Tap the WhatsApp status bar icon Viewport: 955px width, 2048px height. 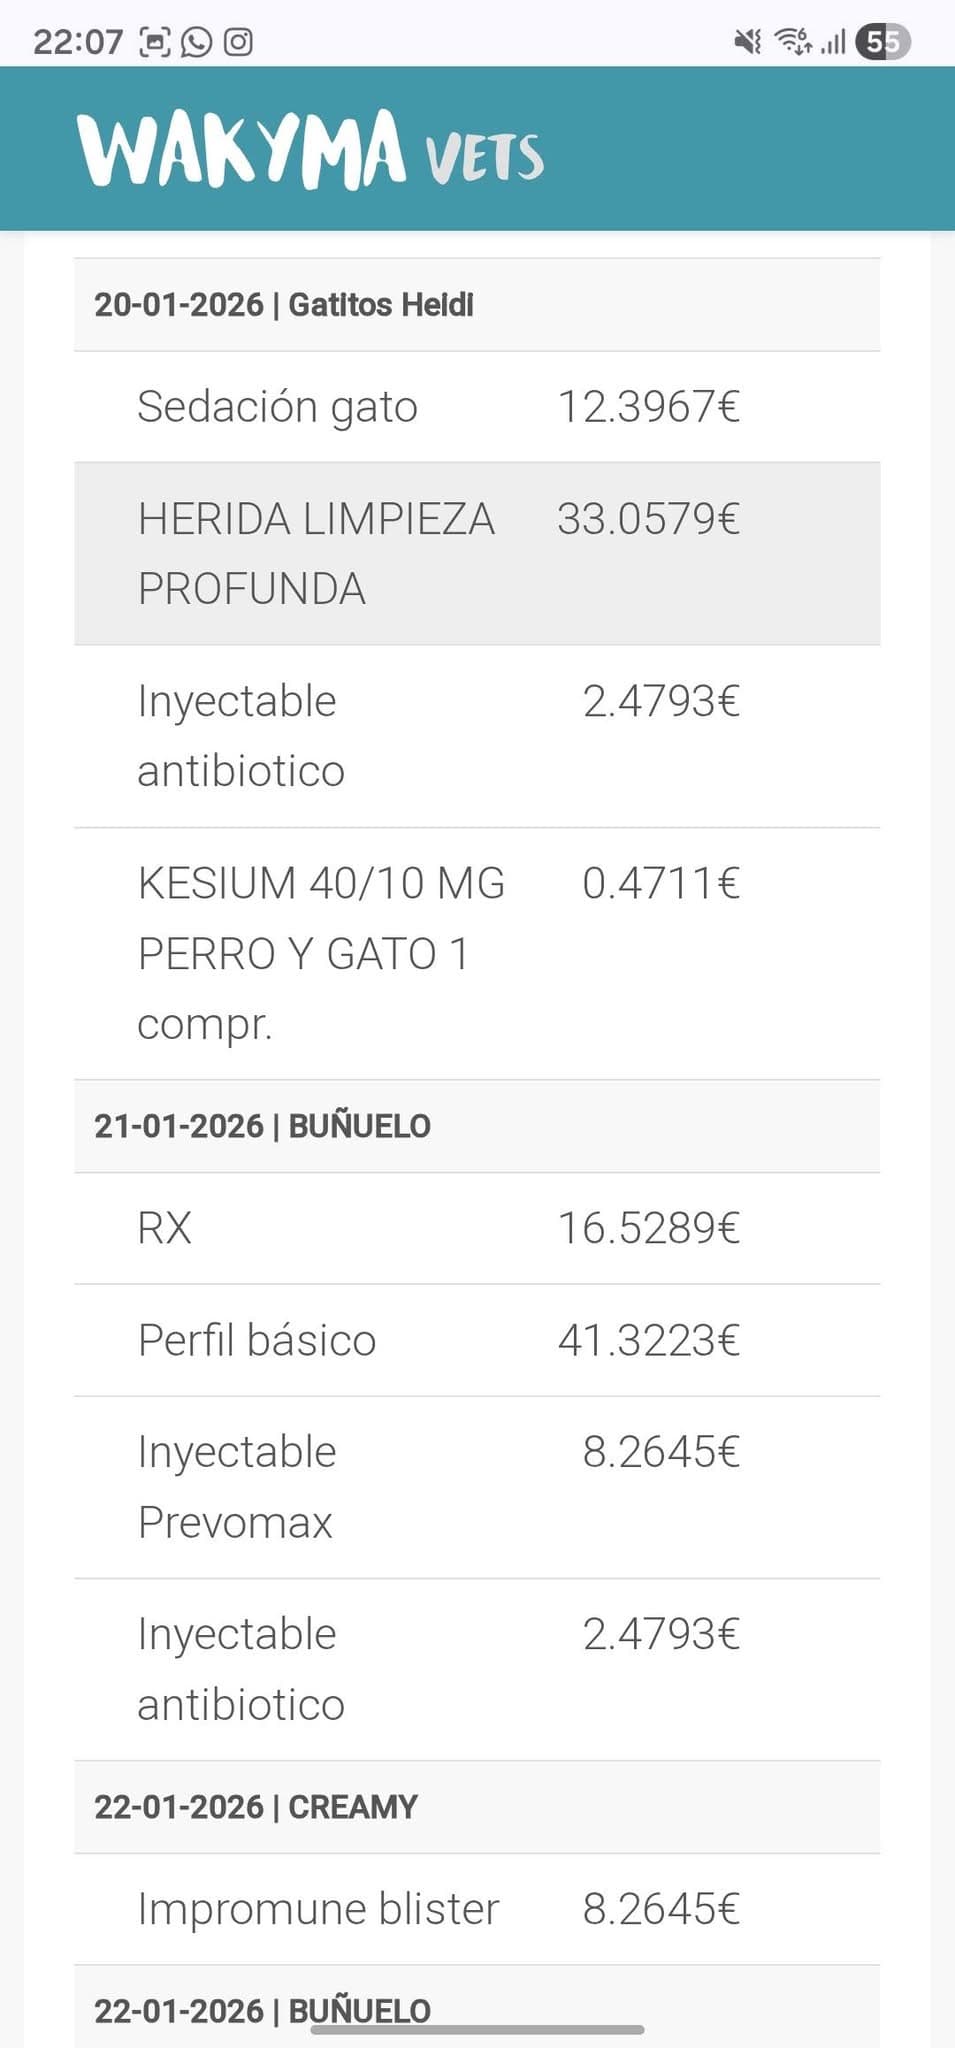(x=196, y=42)
